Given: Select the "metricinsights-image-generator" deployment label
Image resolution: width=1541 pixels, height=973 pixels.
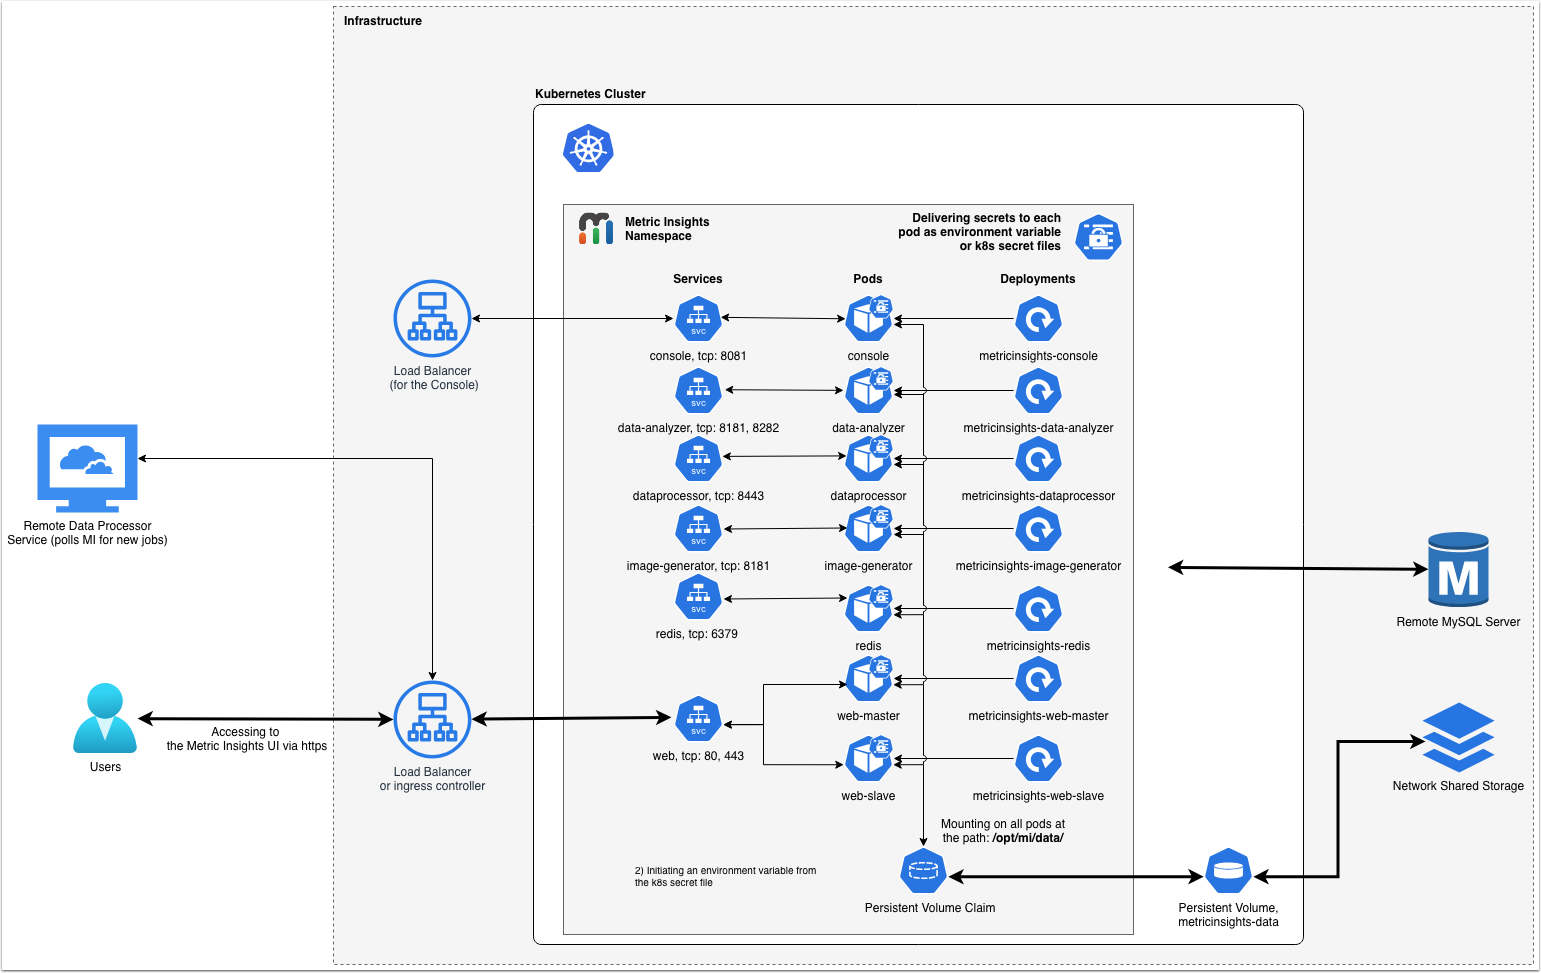Looking at the screenshot, I should click(1038, 566).
